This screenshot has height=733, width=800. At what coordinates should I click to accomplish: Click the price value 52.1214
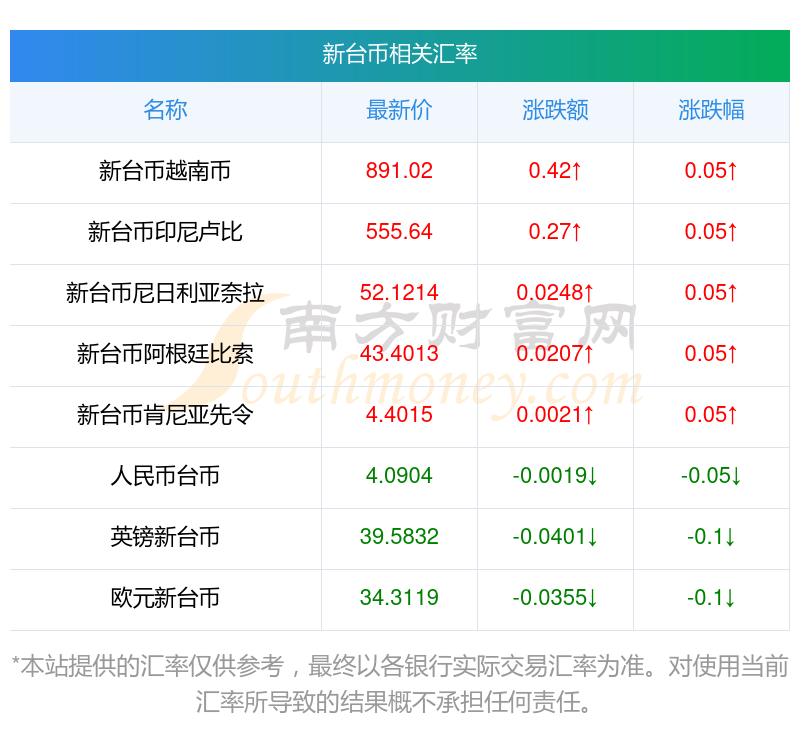pyautogui.click(x=399, y=293)
